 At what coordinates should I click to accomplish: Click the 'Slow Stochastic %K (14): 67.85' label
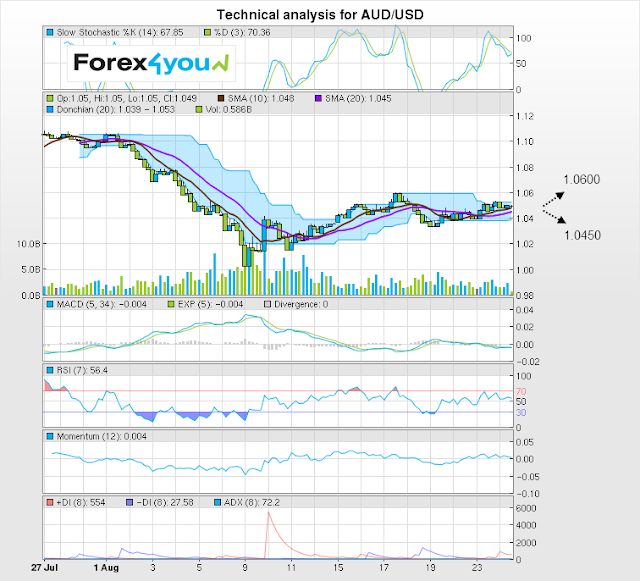[x=120, y=32]
